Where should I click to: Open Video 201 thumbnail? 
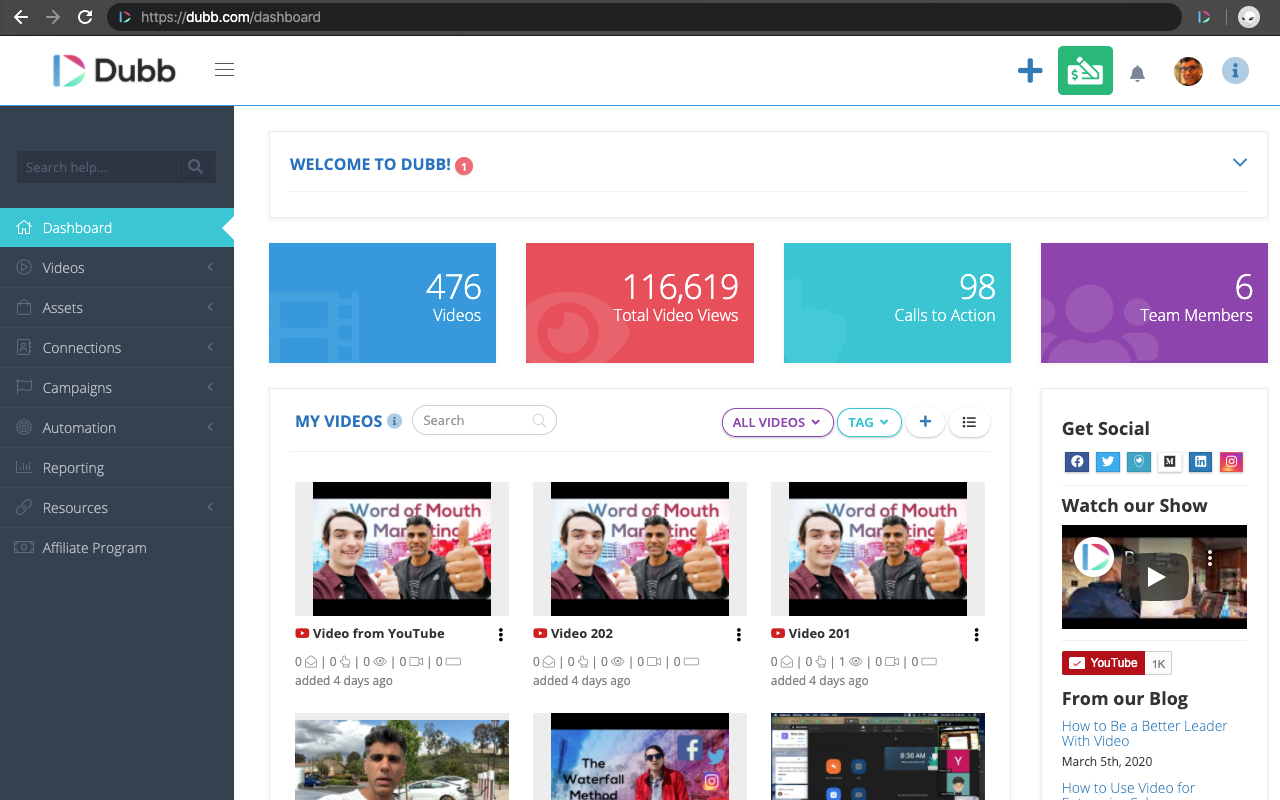(x=878, y=549)
